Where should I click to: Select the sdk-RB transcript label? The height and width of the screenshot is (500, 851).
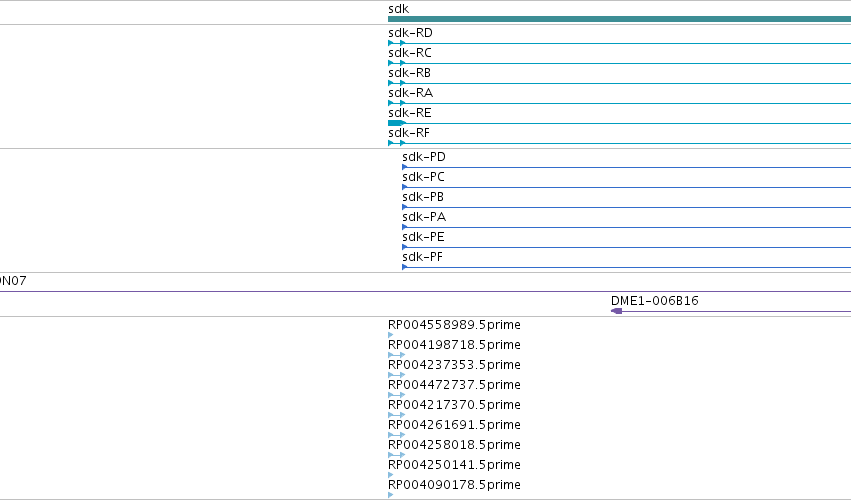(x=409, y=73)
